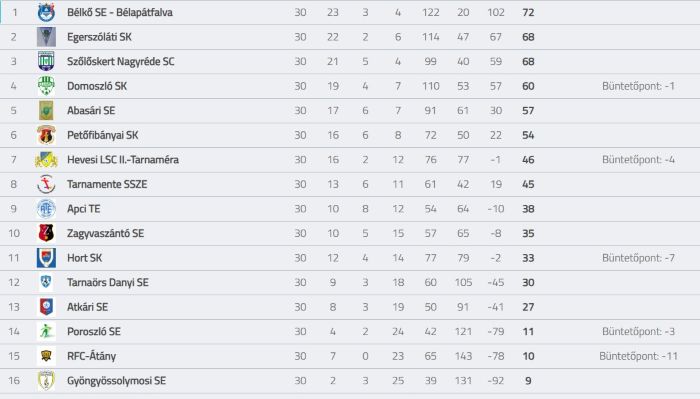Click the Egerszóláti SK team name
700x399 pixels.
[x=99, y=37]
